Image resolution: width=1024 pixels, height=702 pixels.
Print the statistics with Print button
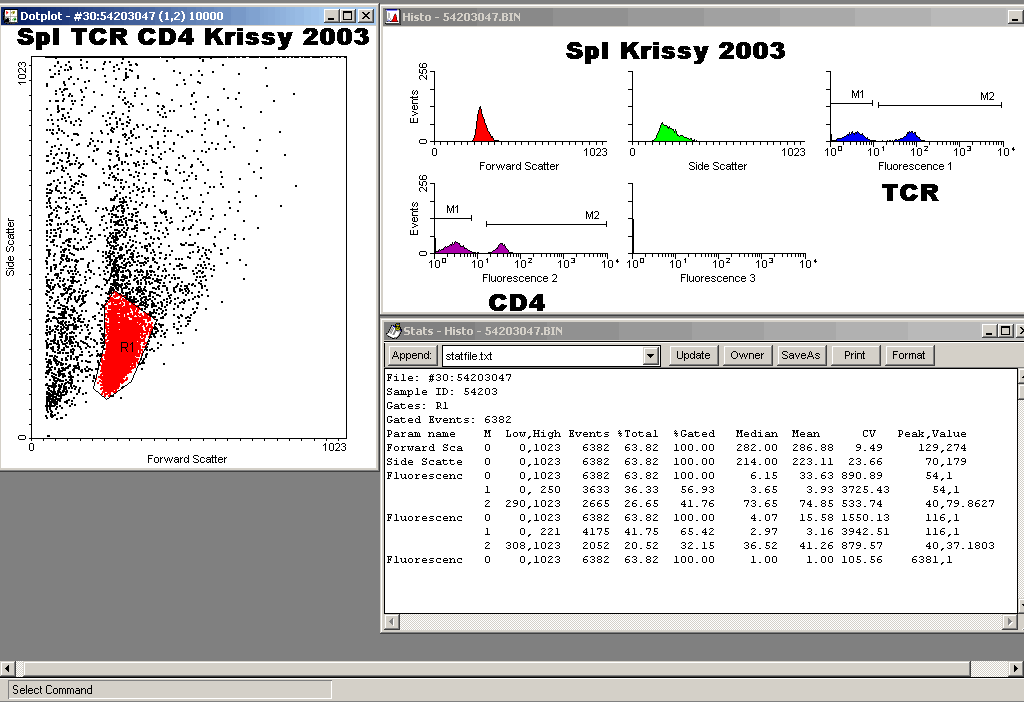point(854,355)
